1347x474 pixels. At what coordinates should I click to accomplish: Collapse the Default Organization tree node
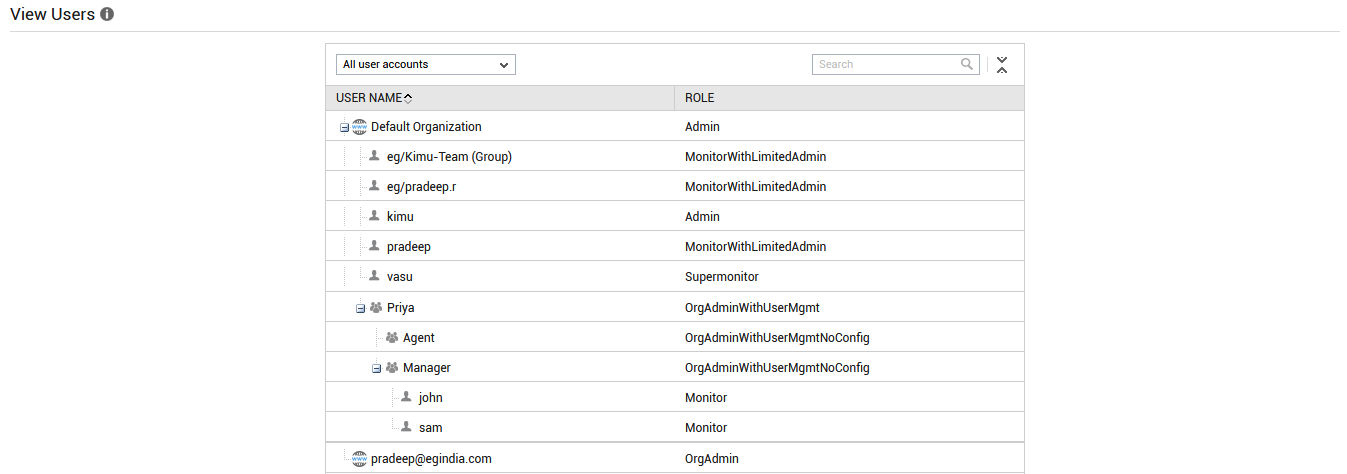[344, 127]
